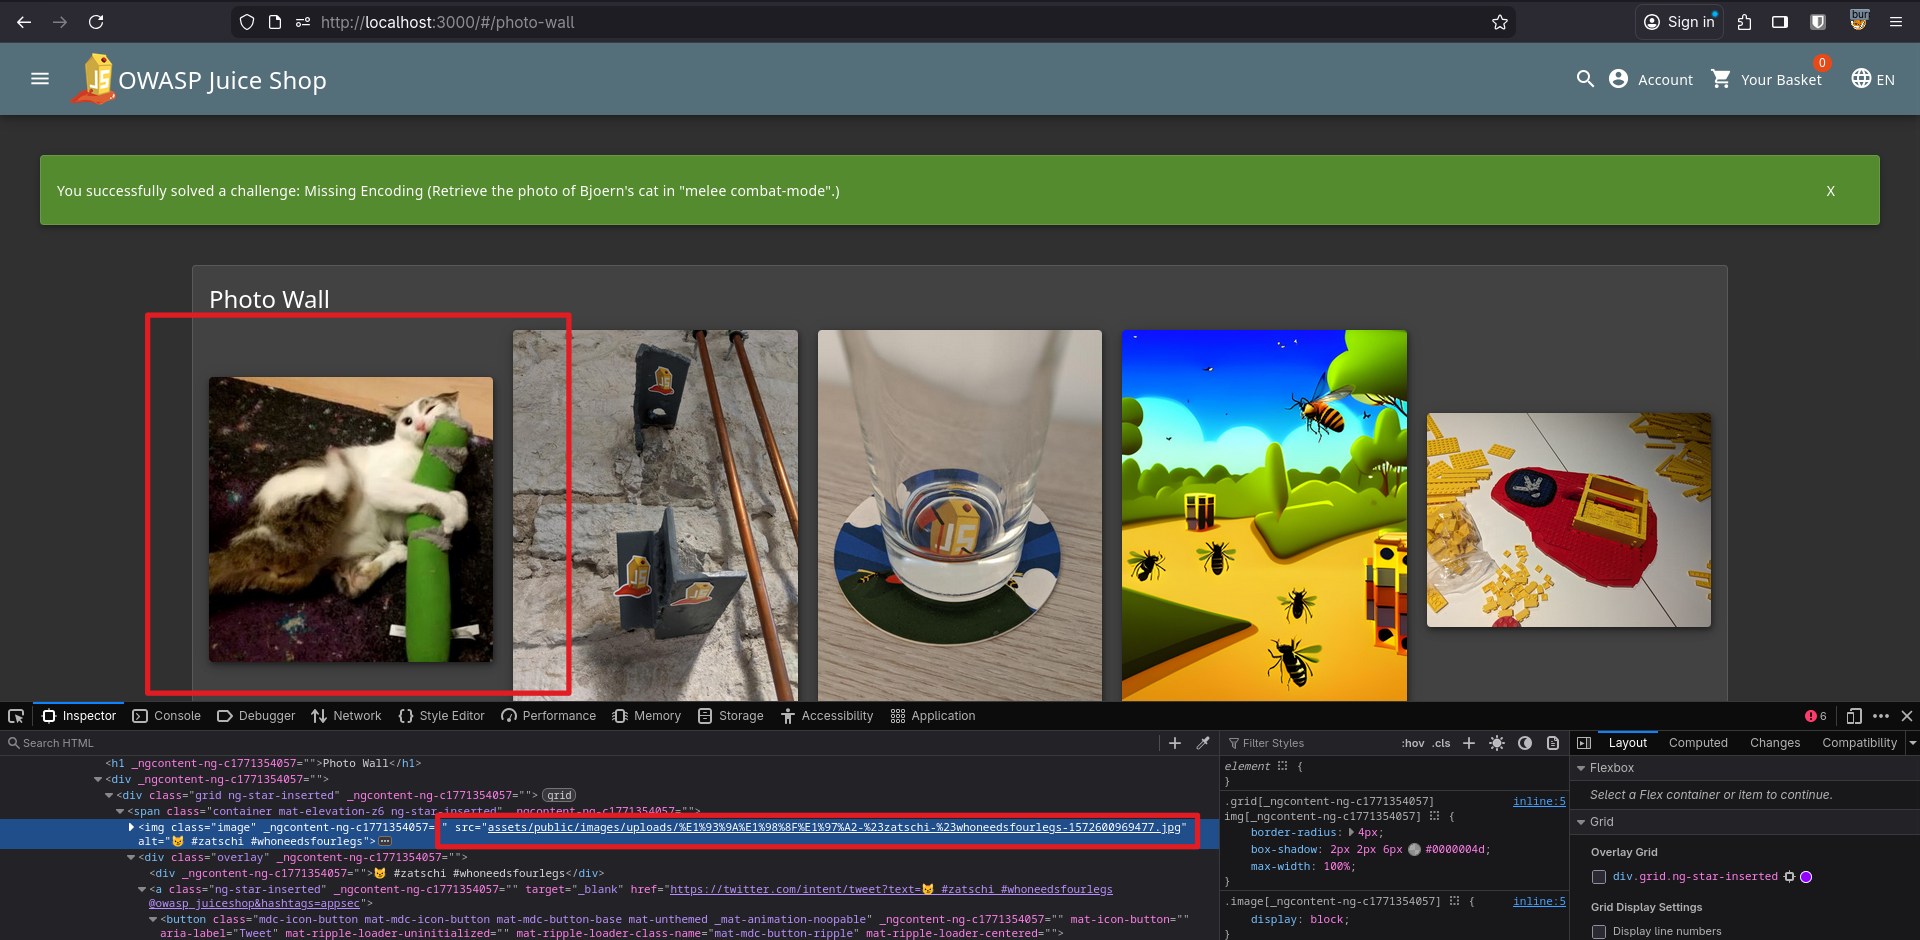This screenshot has height=940, width=1920.
Task: Click the cat photo thumbnail
Action: [x=351, y=519]
